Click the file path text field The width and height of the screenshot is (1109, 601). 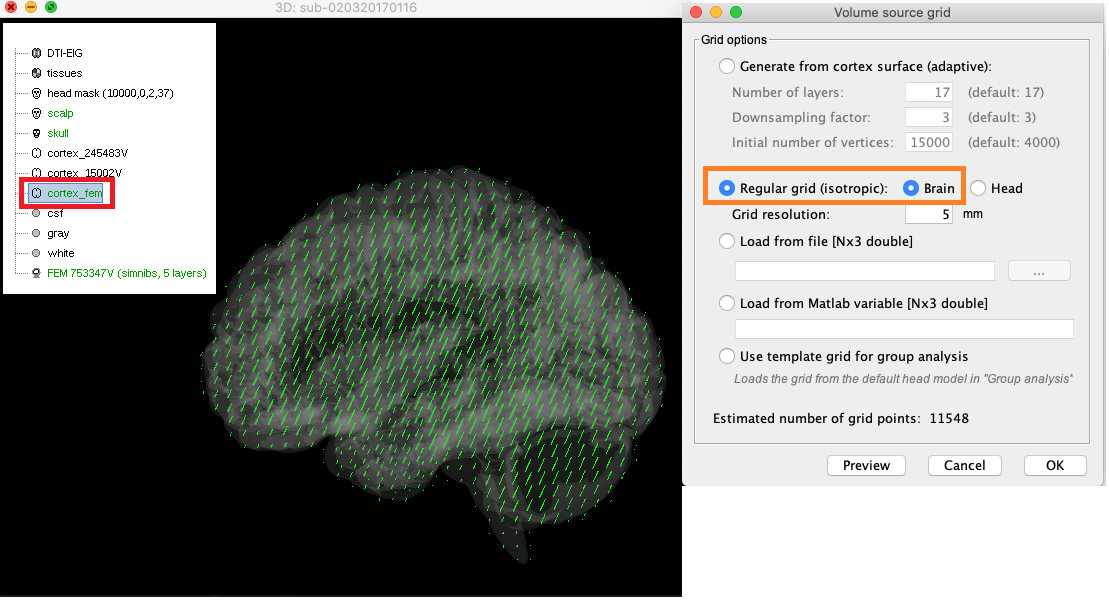tap(865, 271)
